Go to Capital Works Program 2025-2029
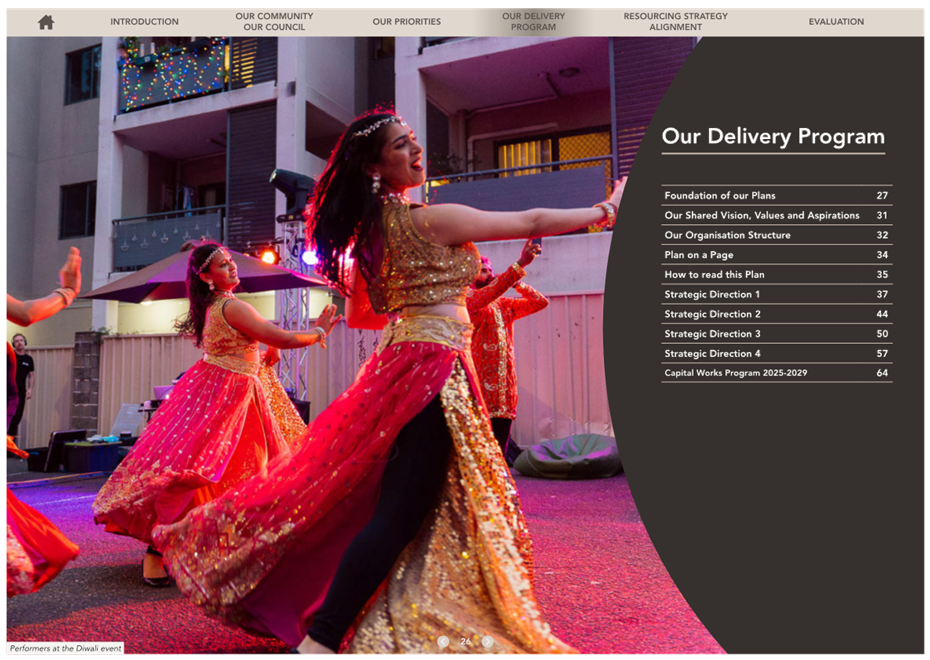This screenshot has height=660, width=930. [x=776, y=373]
